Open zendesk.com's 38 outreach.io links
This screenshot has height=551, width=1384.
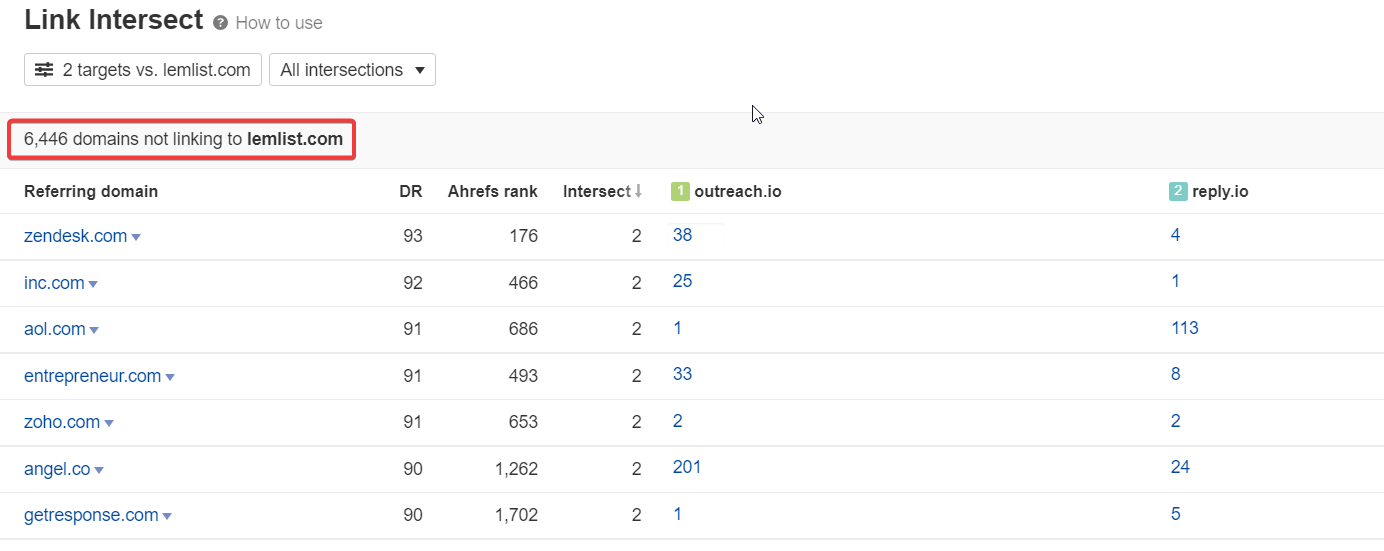coord(683,235)
